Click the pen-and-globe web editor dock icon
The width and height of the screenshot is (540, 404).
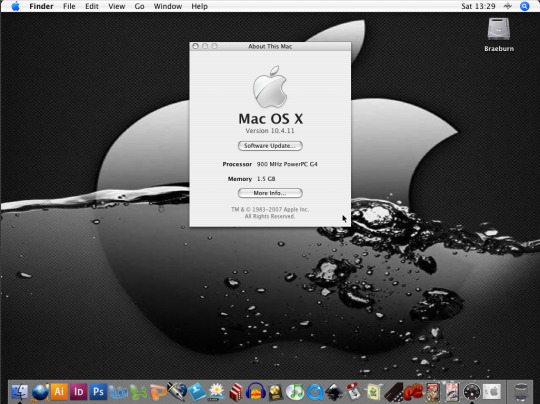[x=177, y=392]
